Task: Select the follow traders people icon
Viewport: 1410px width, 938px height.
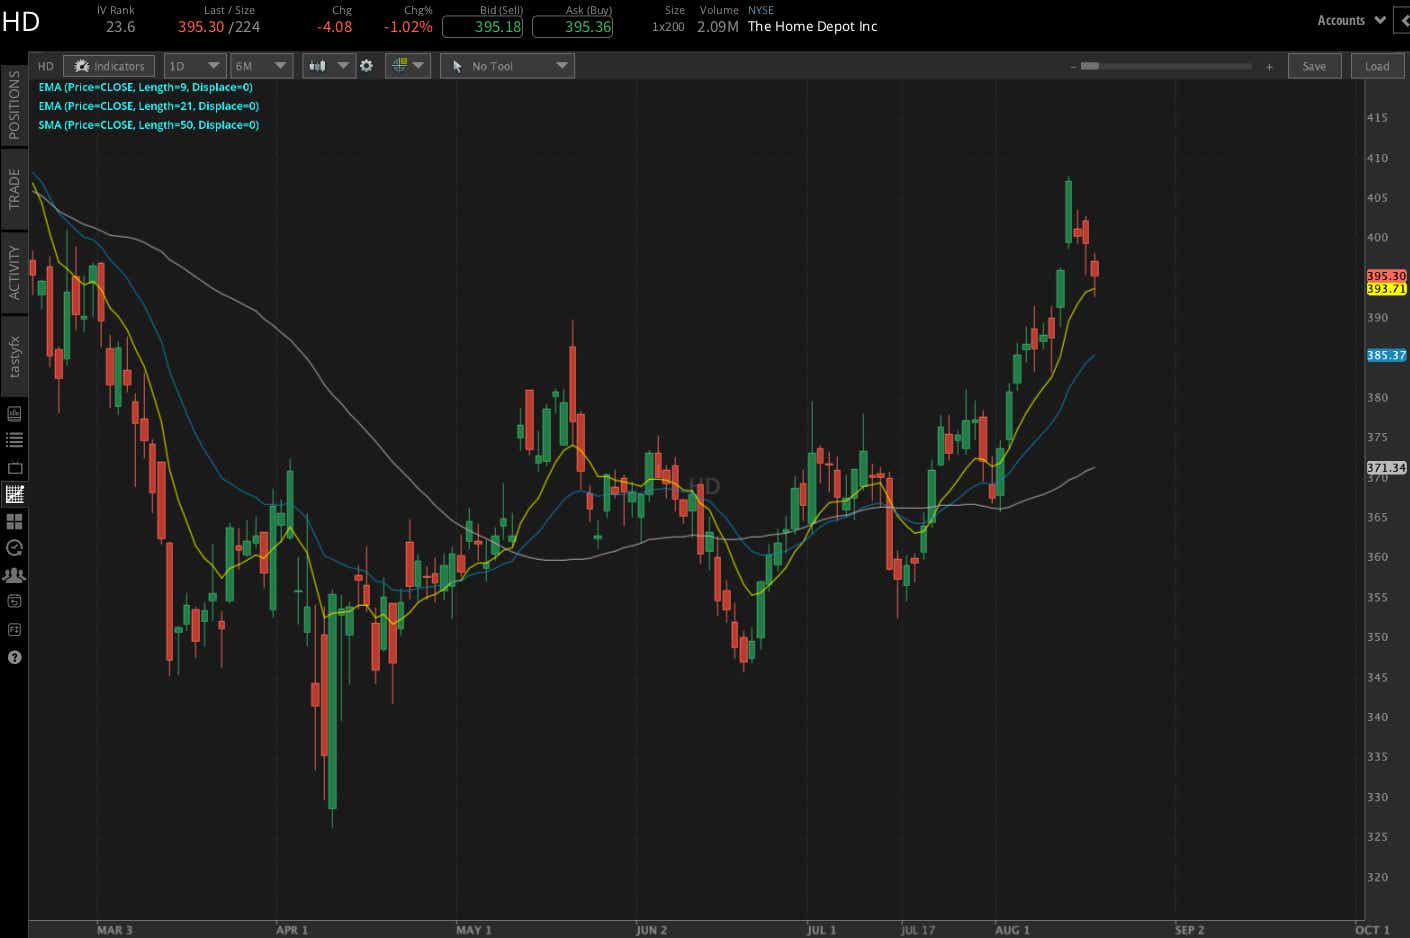Action: (x=14, y=575)
